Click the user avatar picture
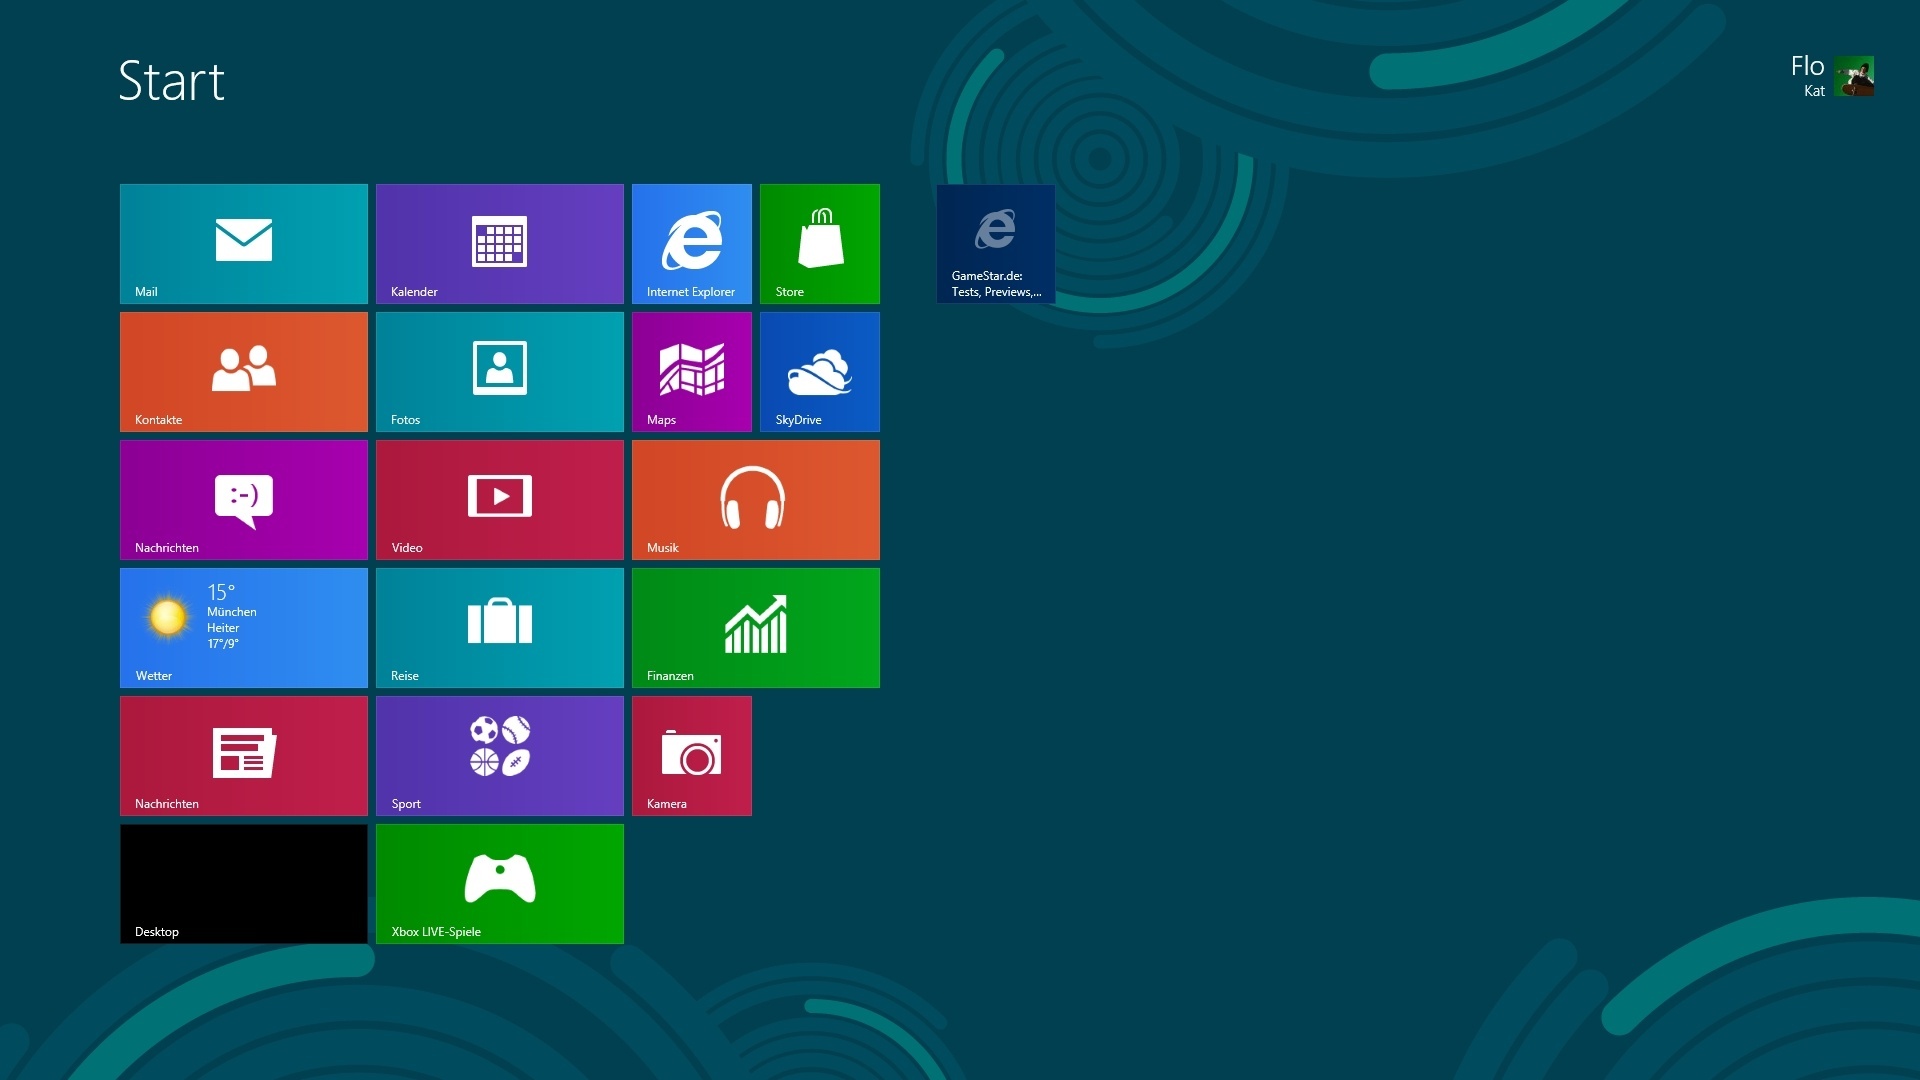The image size is (1920, 1080). [x=1858, y=77]
